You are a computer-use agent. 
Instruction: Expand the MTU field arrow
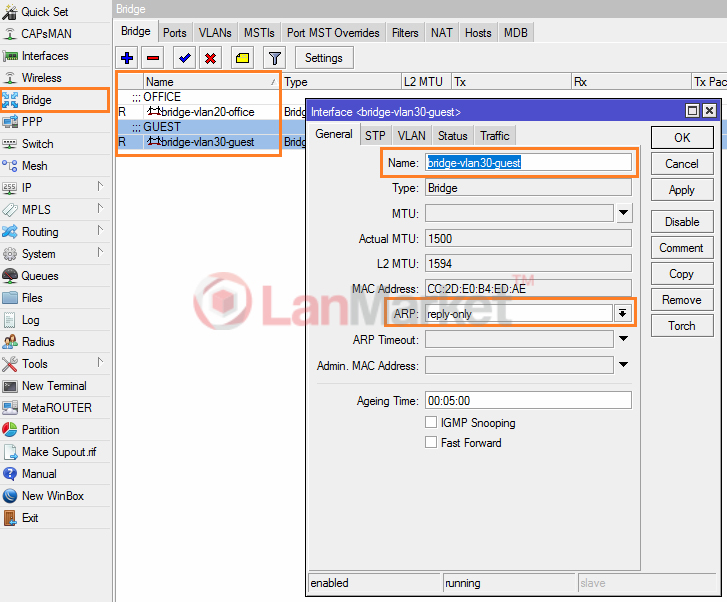[x=624, y=212]
